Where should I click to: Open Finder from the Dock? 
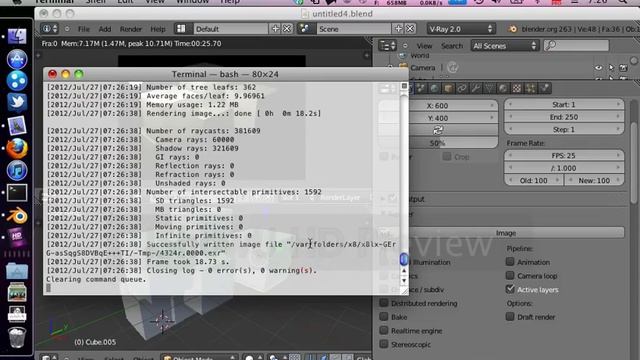pos(17,36)
